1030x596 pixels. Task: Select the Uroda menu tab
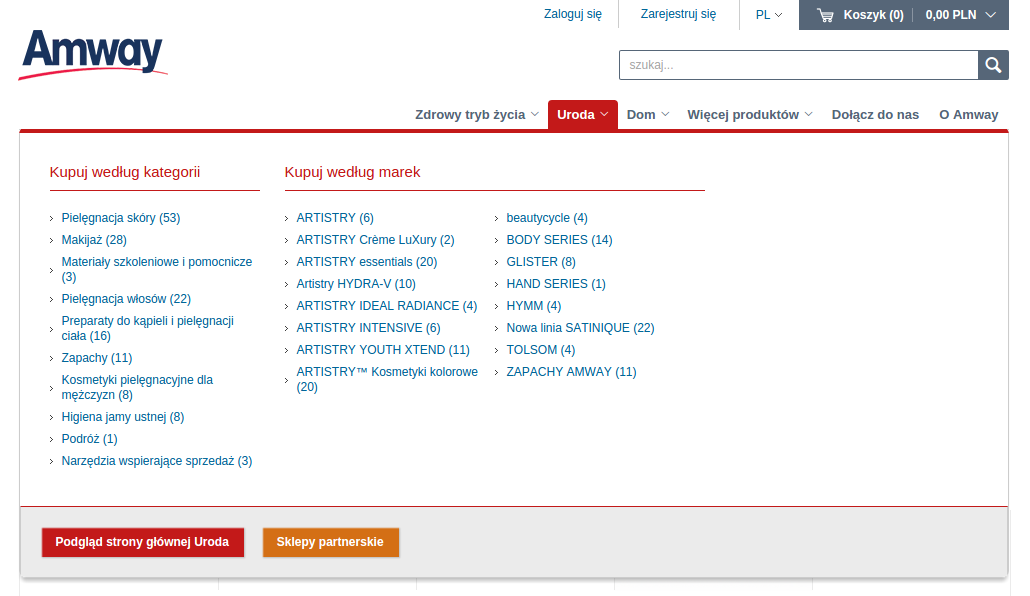pyautogui.click(x=583, y=114)
